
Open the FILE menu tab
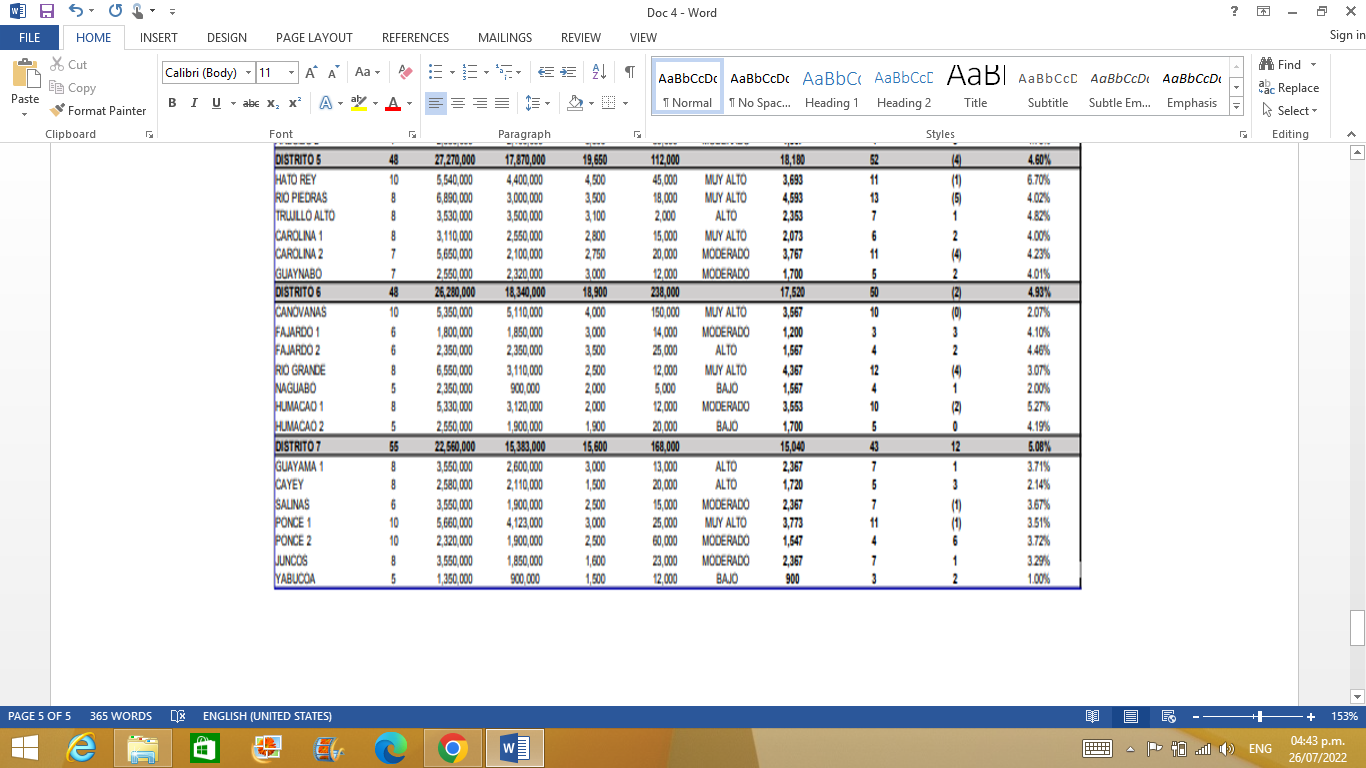[x=30, y=37]
